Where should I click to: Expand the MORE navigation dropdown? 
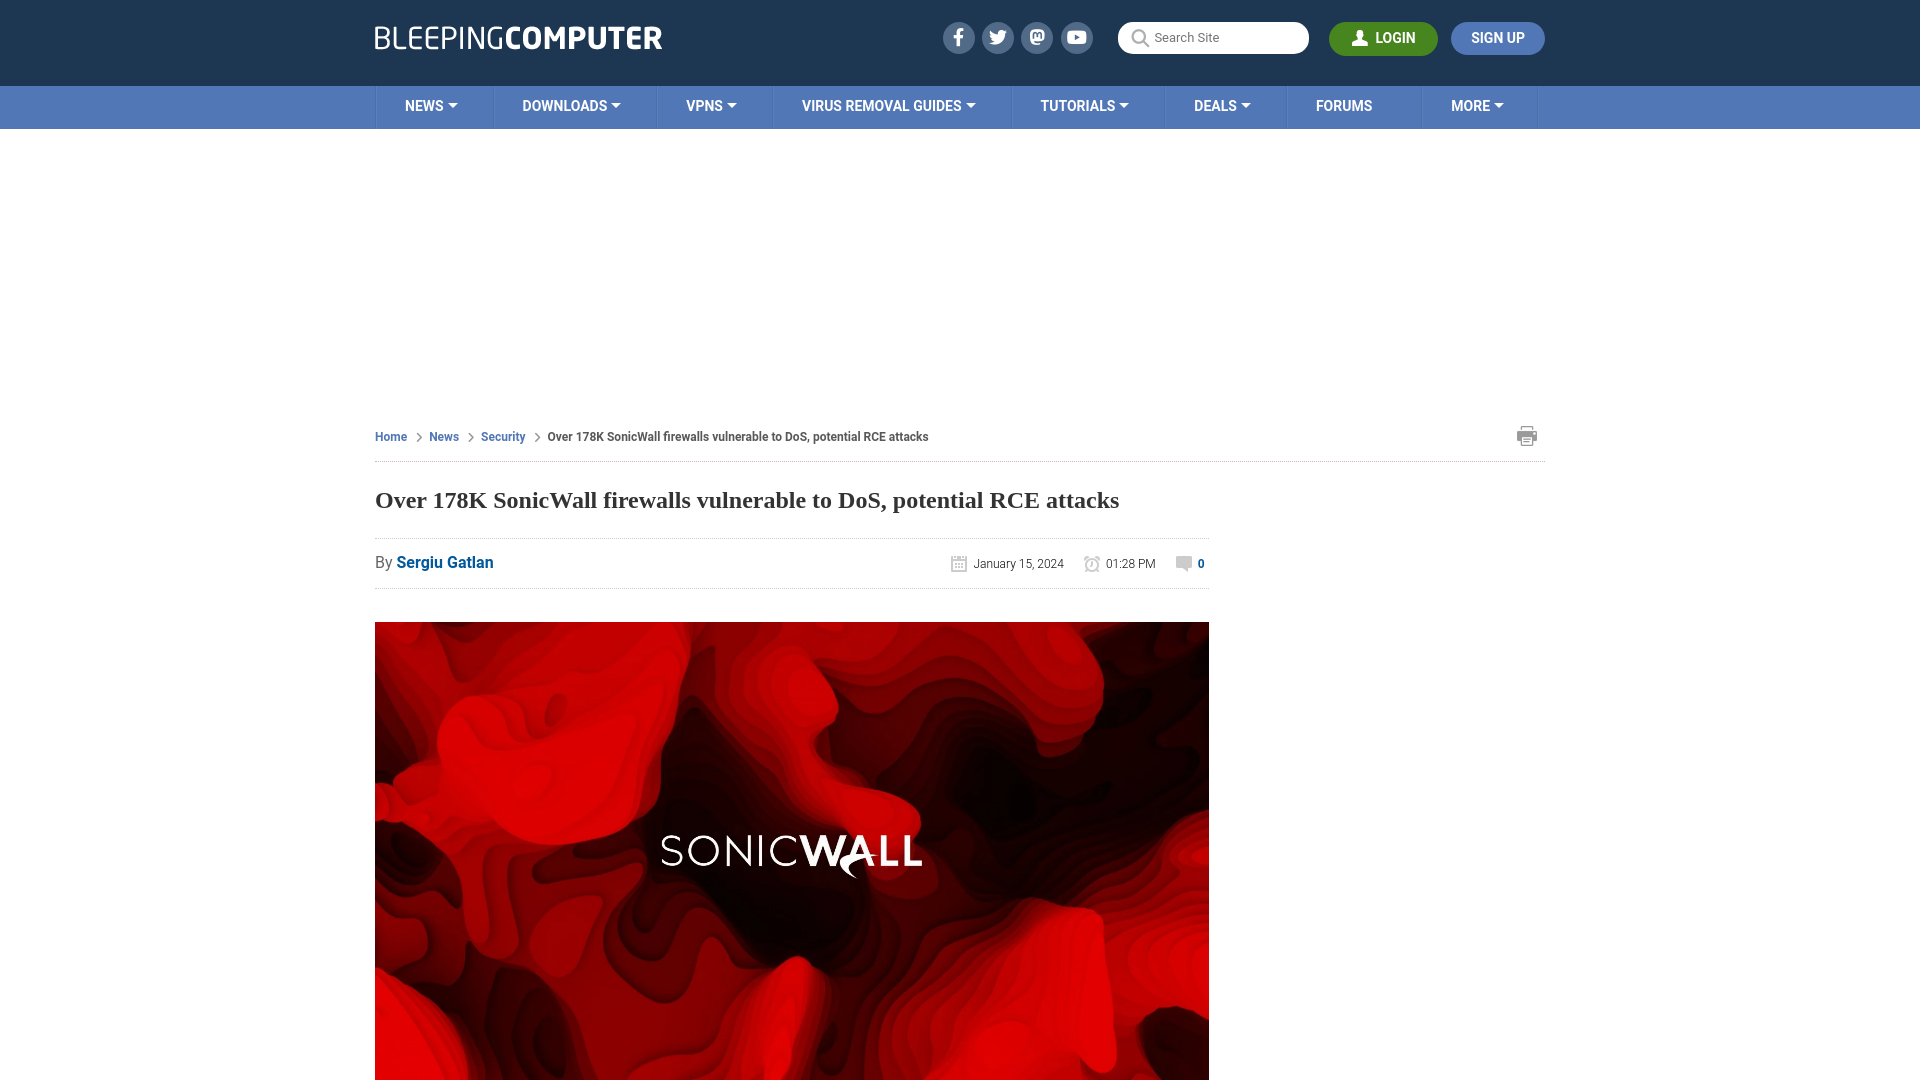tap(1477, 105)
